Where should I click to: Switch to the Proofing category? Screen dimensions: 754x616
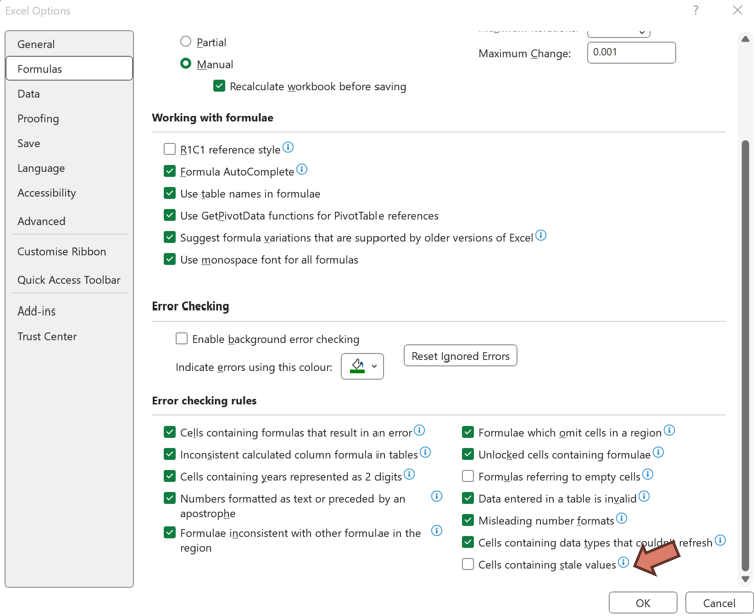coord(38,118)
